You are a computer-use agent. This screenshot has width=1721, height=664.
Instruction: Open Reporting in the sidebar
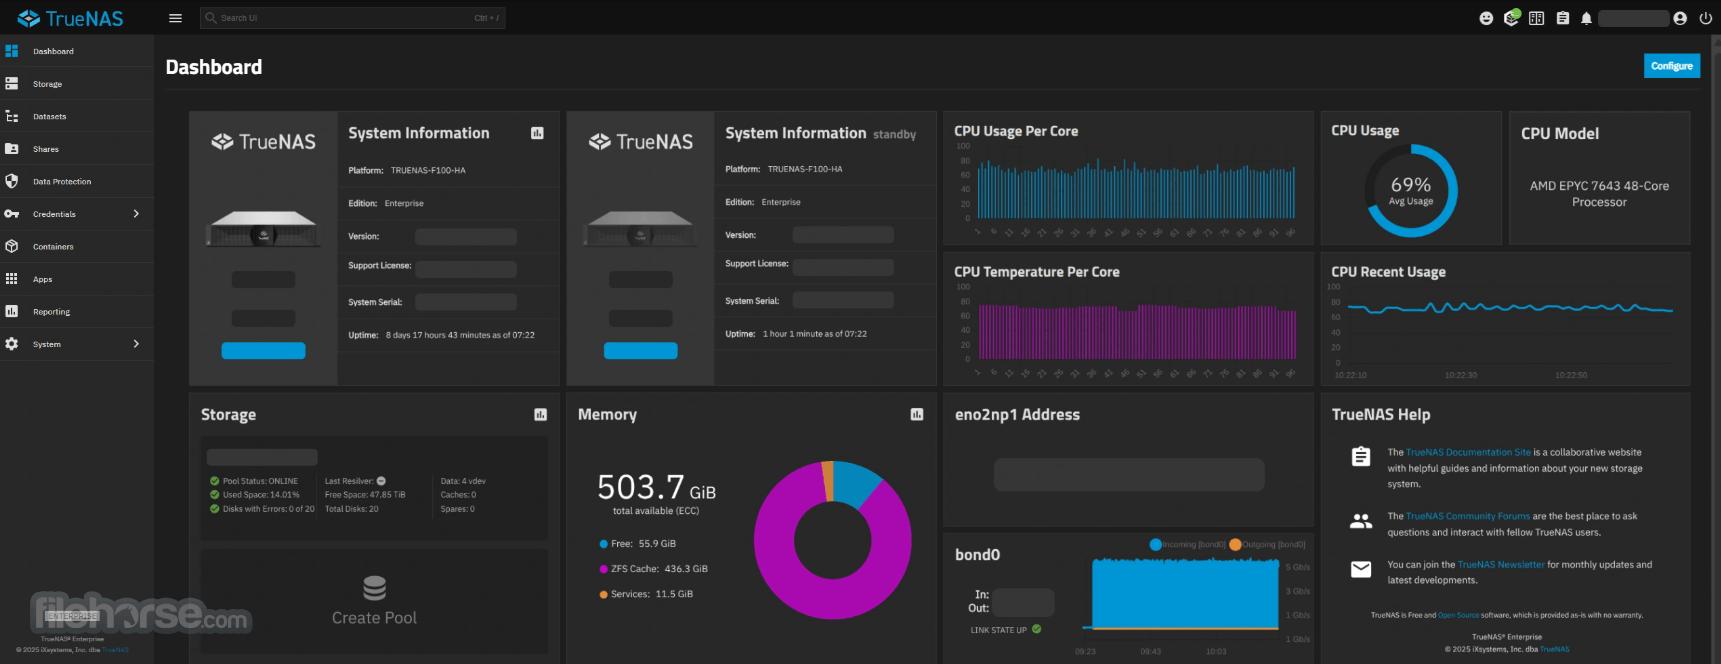(x=77, y=311)
